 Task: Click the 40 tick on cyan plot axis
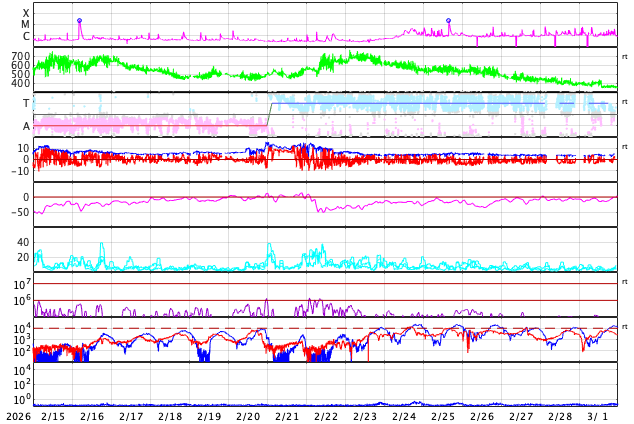(23, 242)
